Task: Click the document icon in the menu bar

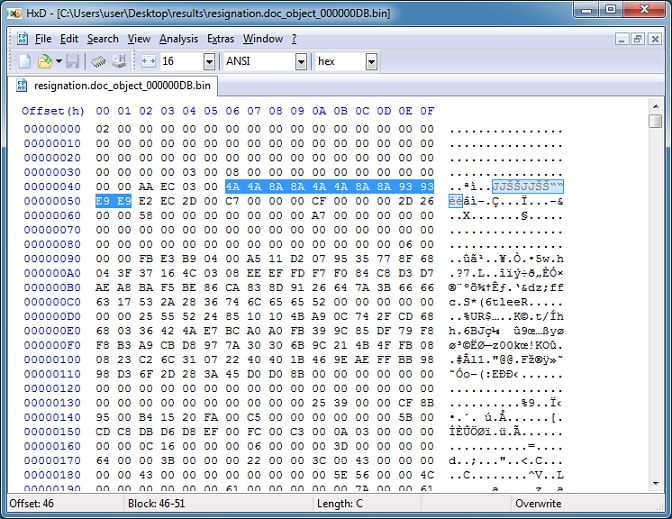Action: (22, 39)
